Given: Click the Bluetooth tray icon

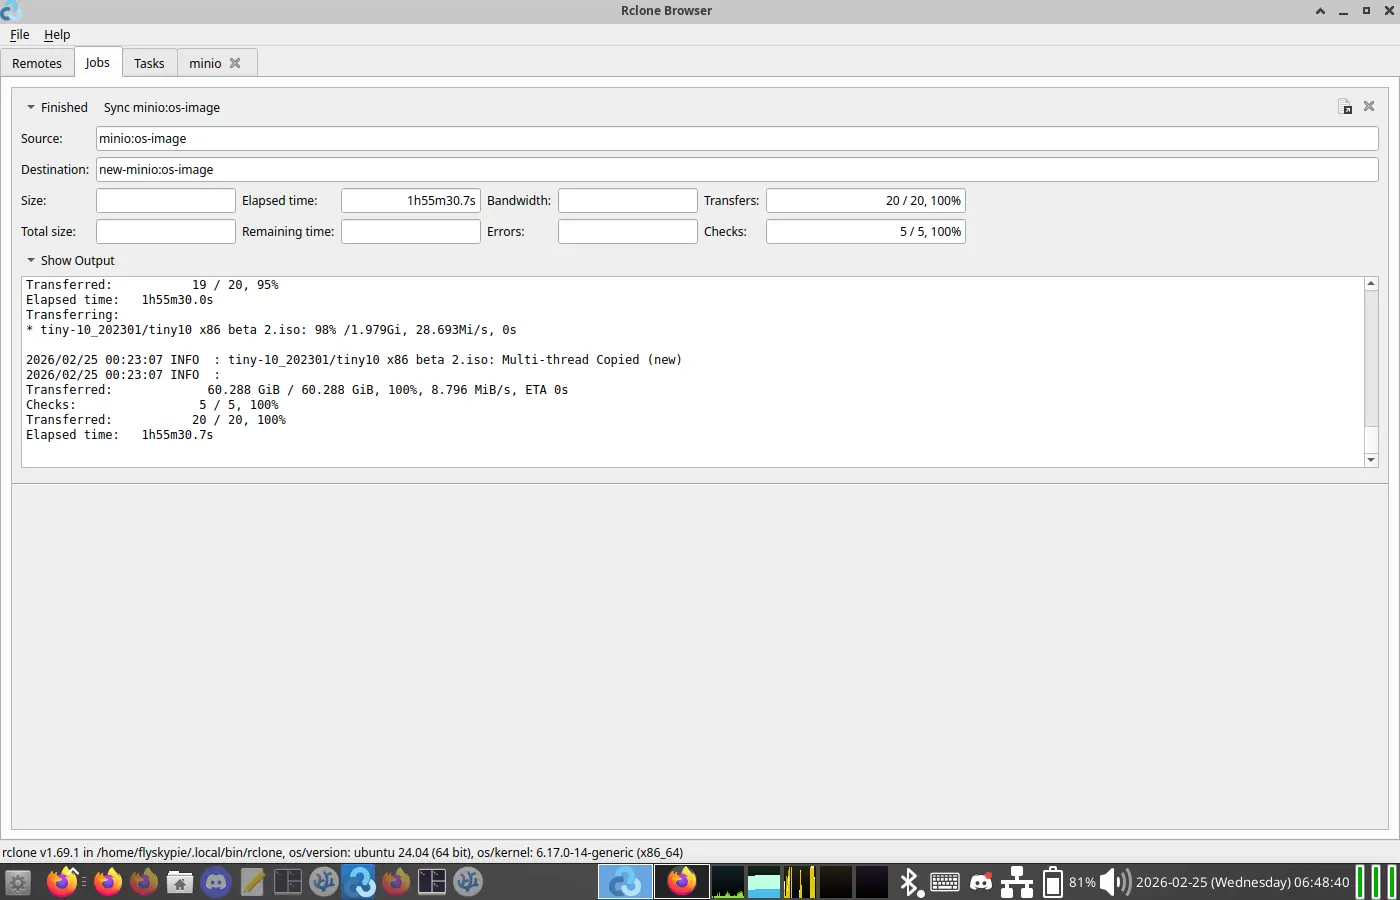Looking at the screenshot, I should point(908,882).
